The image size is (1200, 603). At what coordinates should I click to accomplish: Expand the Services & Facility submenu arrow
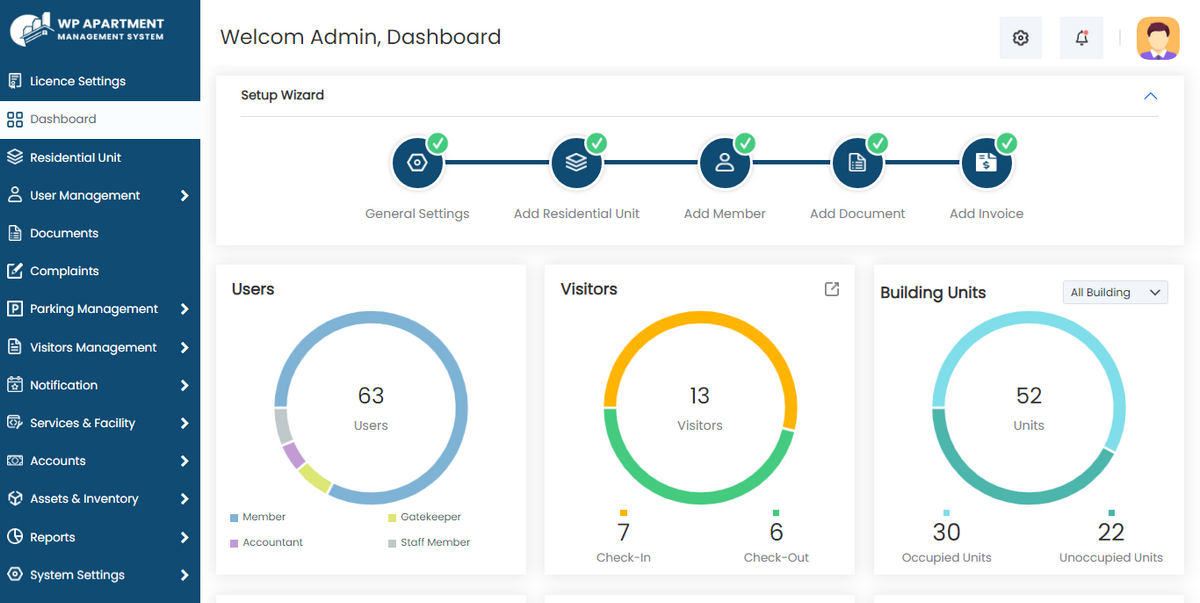pos(185,423)
